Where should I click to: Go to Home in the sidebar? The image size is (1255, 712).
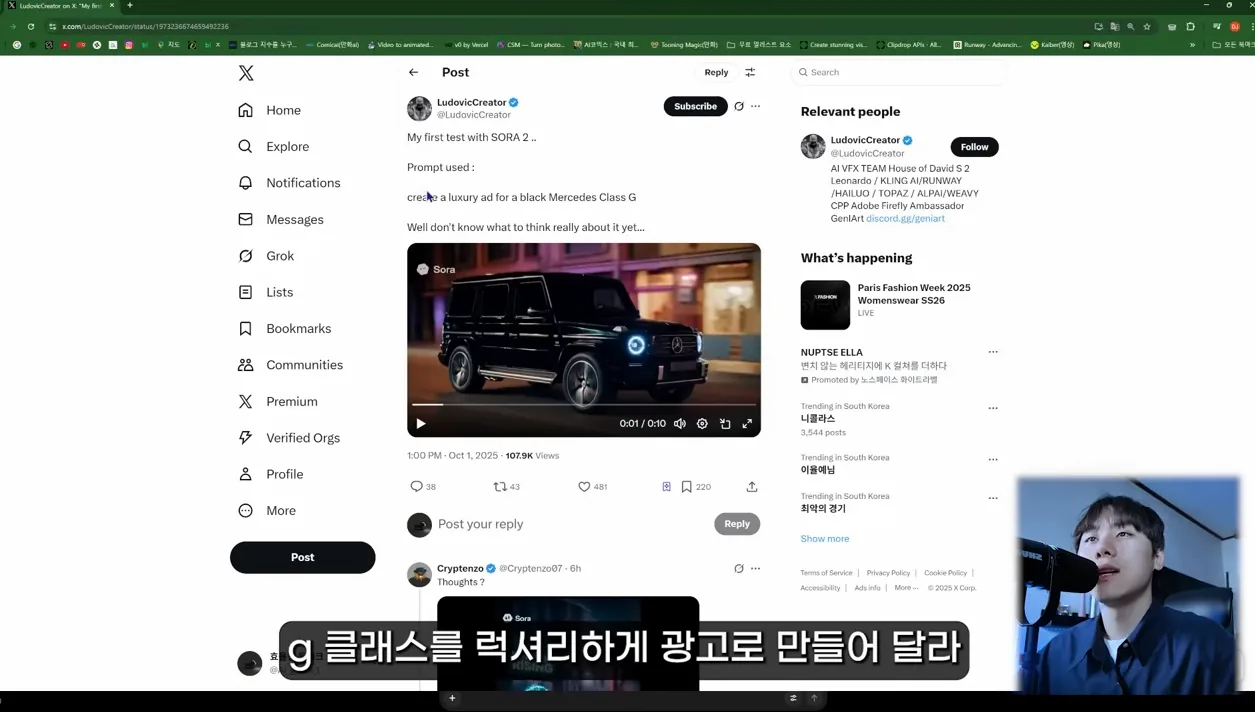pos(269,110)
